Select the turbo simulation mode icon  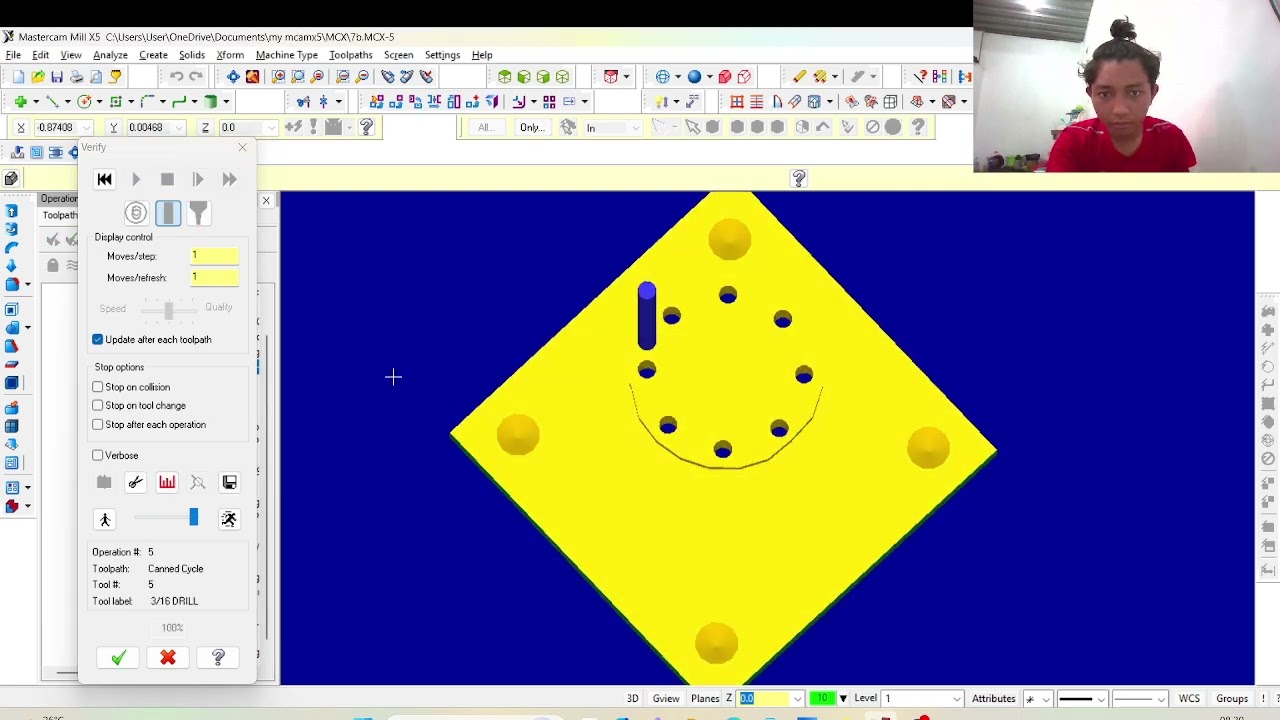tap(136, 212)
